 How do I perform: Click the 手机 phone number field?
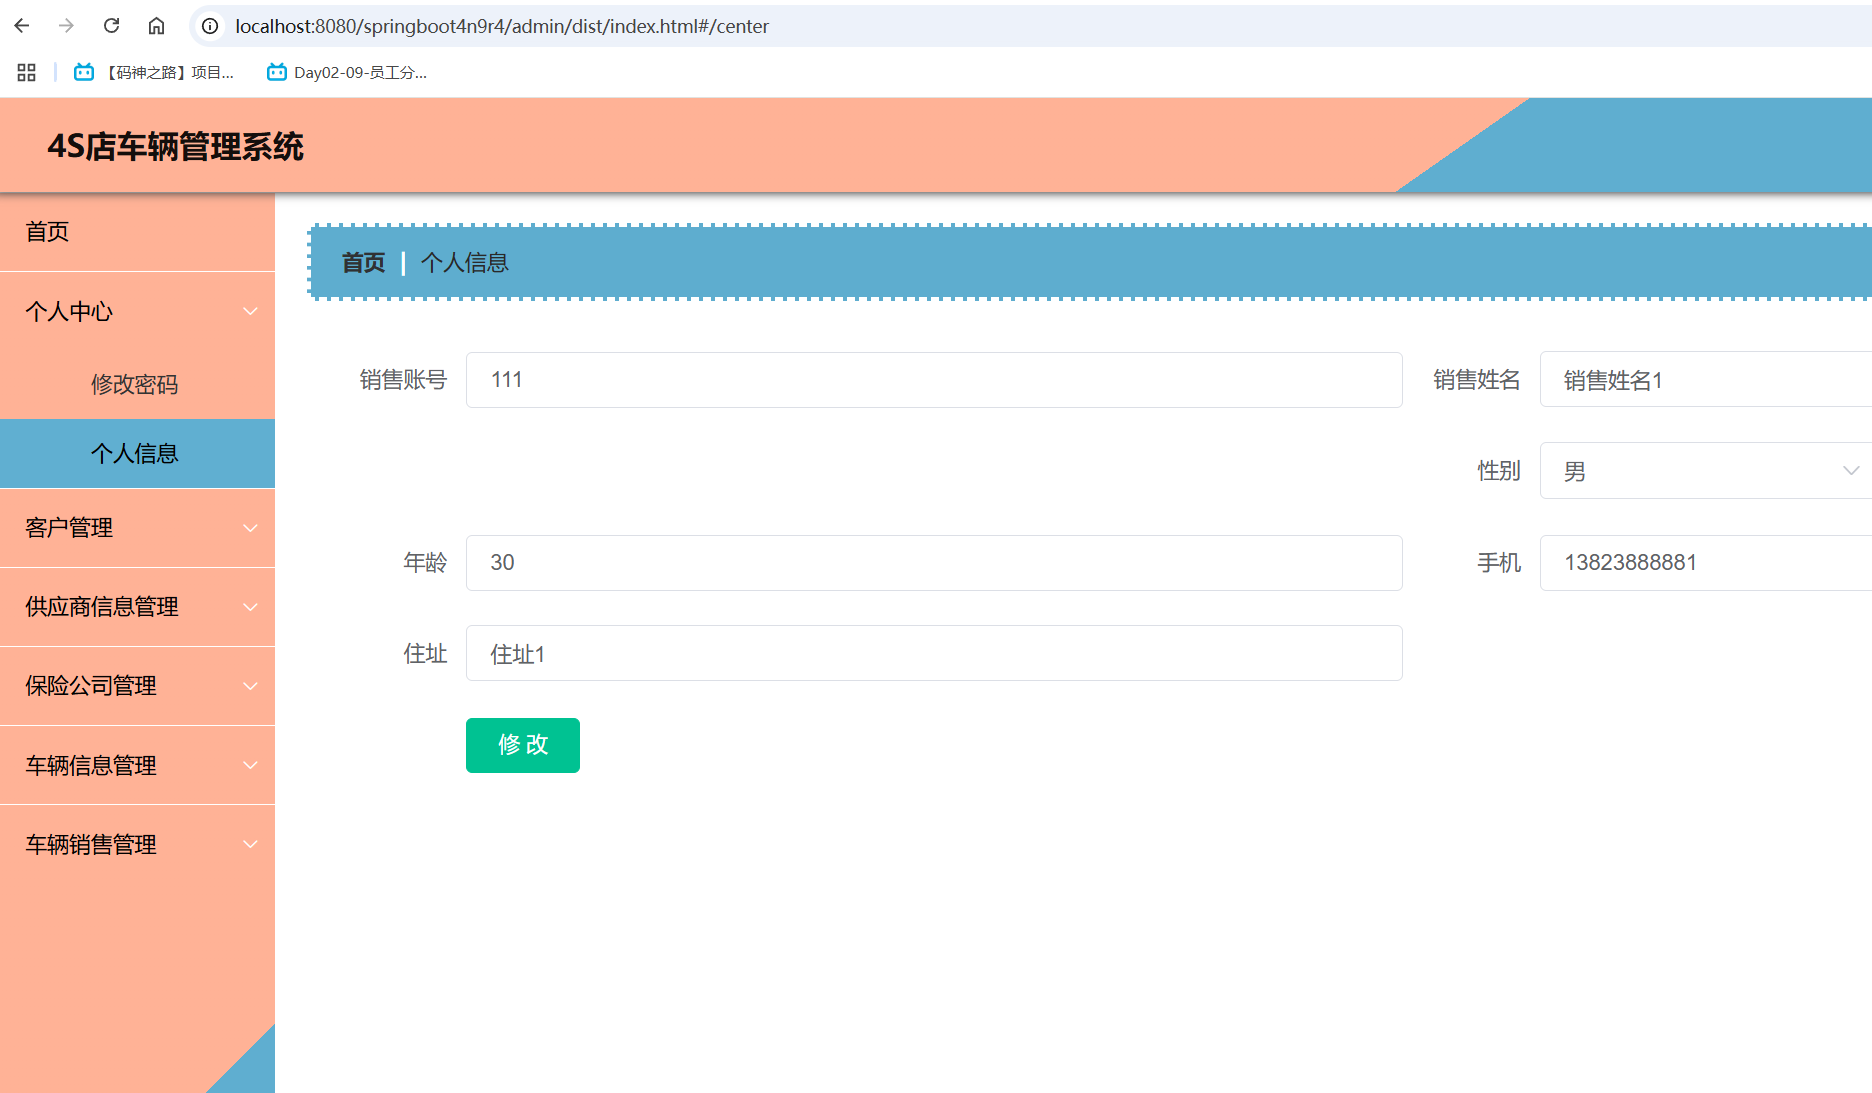click(x=1700, y=562)
